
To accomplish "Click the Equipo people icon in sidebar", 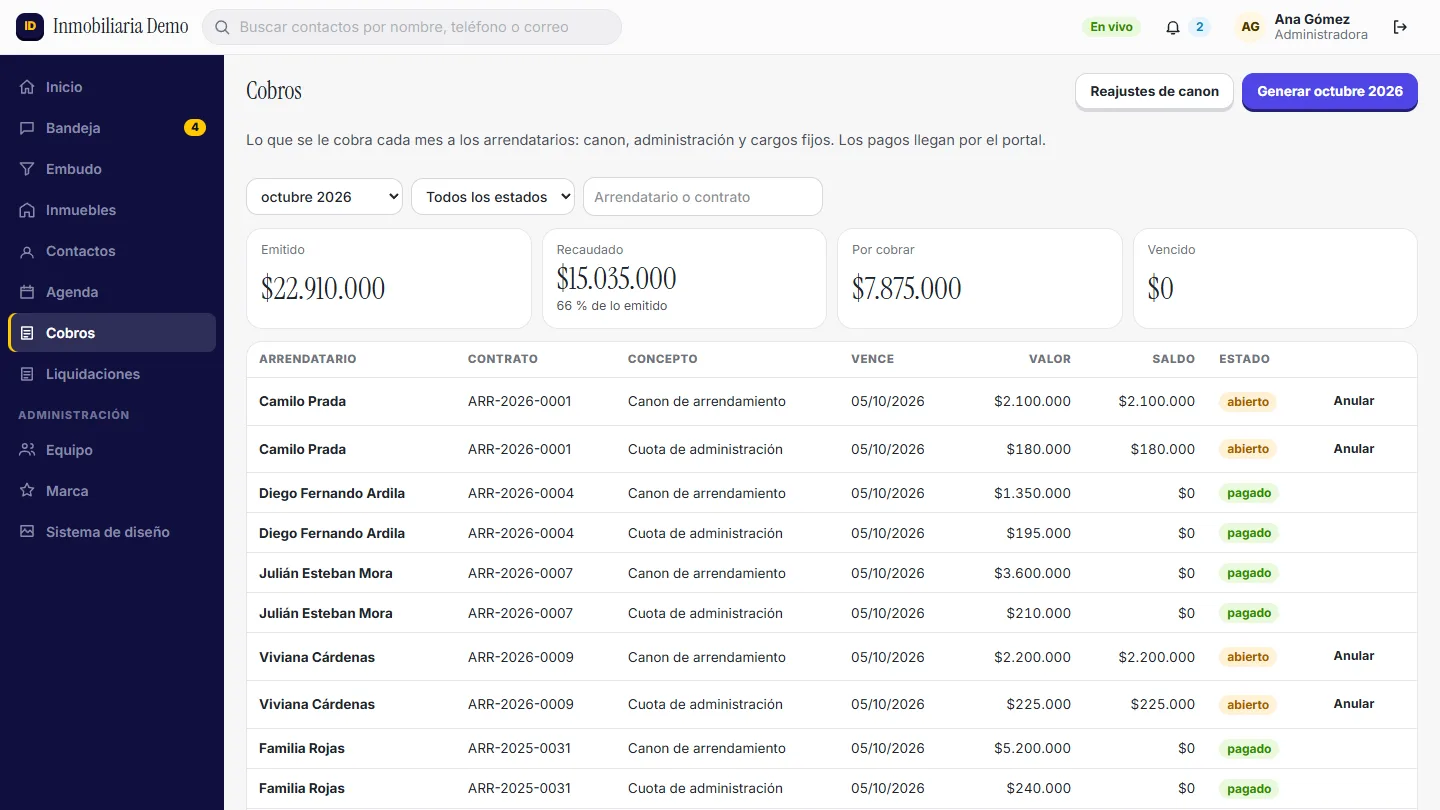I will (x=27, y=450).
